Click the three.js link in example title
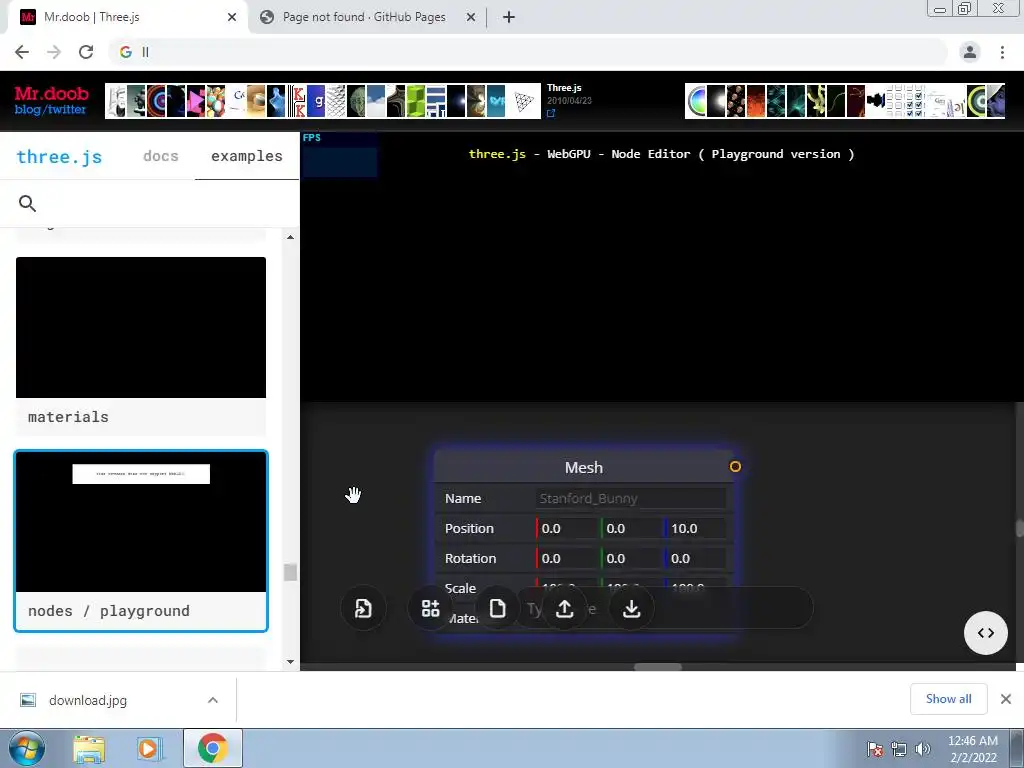 [497, 154]
